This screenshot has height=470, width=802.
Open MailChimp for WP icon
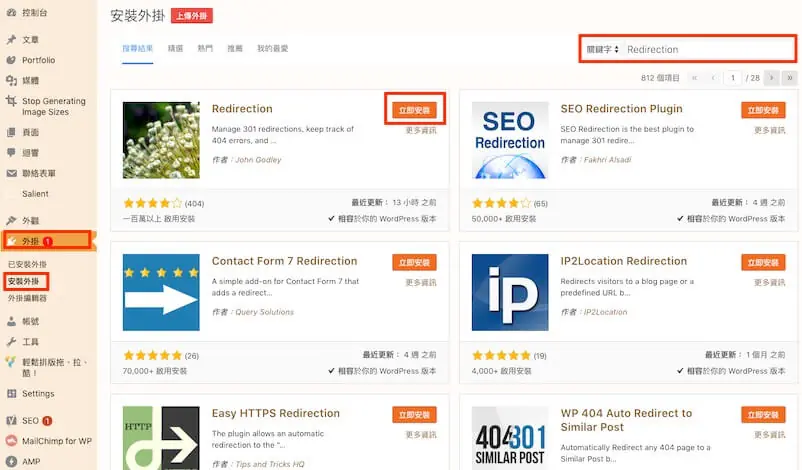[x=11, y=441]
